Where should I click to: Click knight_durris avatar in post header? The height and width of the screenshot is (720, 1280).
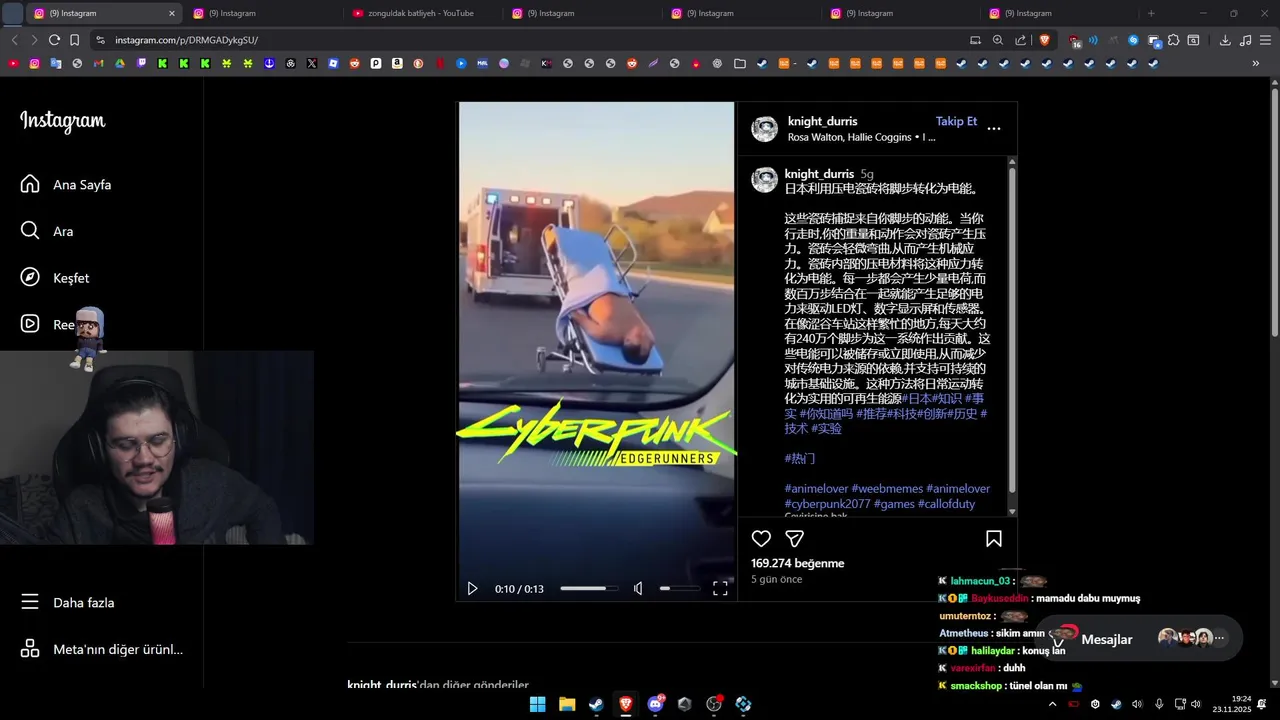[x=765, y=129]
